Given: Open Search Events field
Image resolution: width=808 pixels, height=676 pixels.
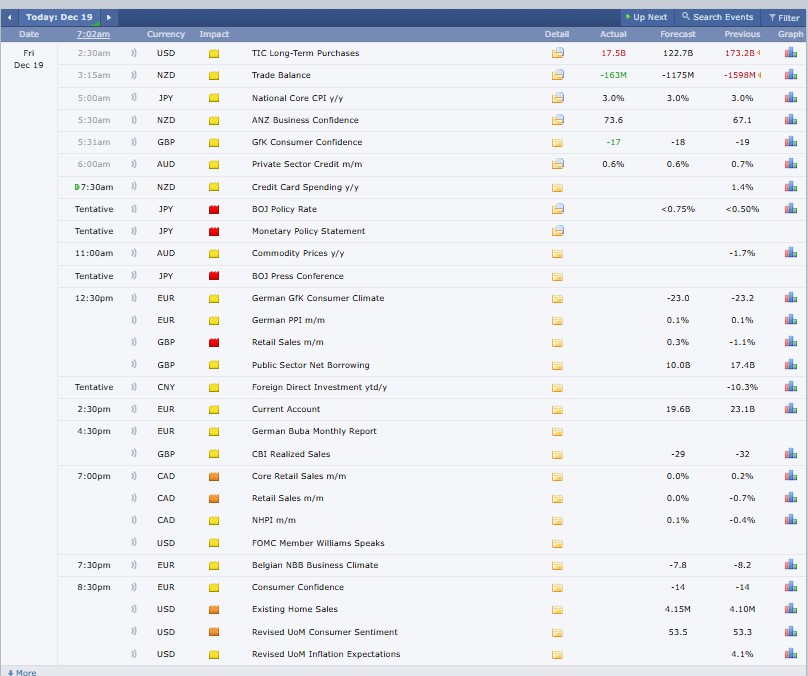Looking at the screenshot, I should (717, 18).
